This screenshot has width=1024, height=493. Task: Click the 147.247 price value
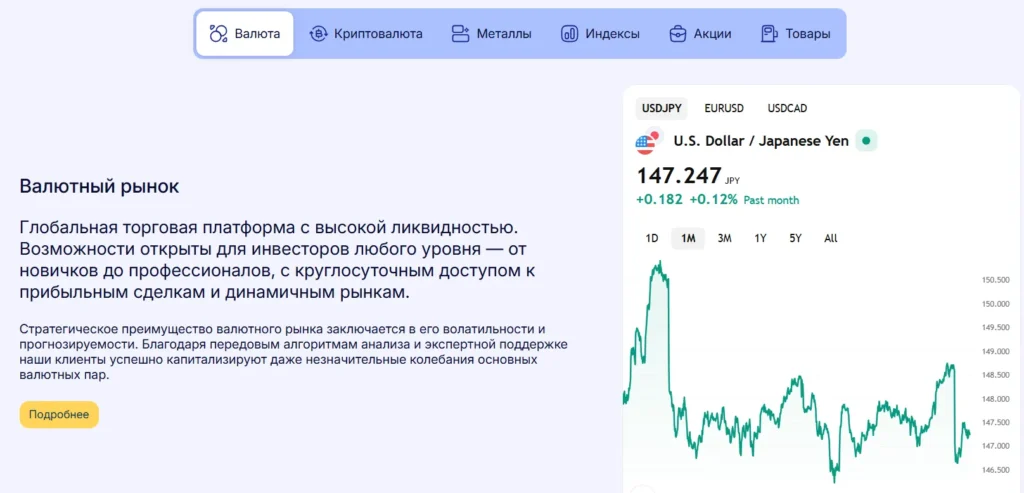[679, 176]
